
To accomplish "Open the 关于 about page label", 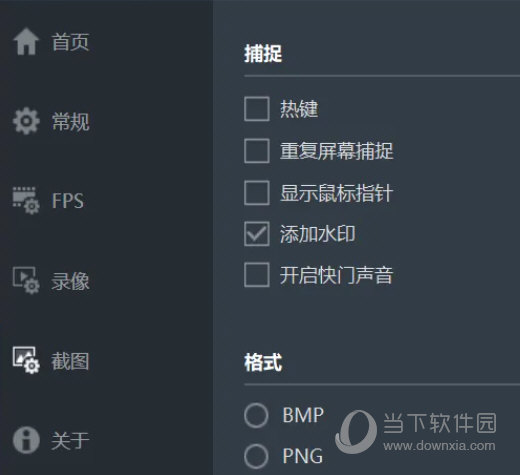I will 70,441.
